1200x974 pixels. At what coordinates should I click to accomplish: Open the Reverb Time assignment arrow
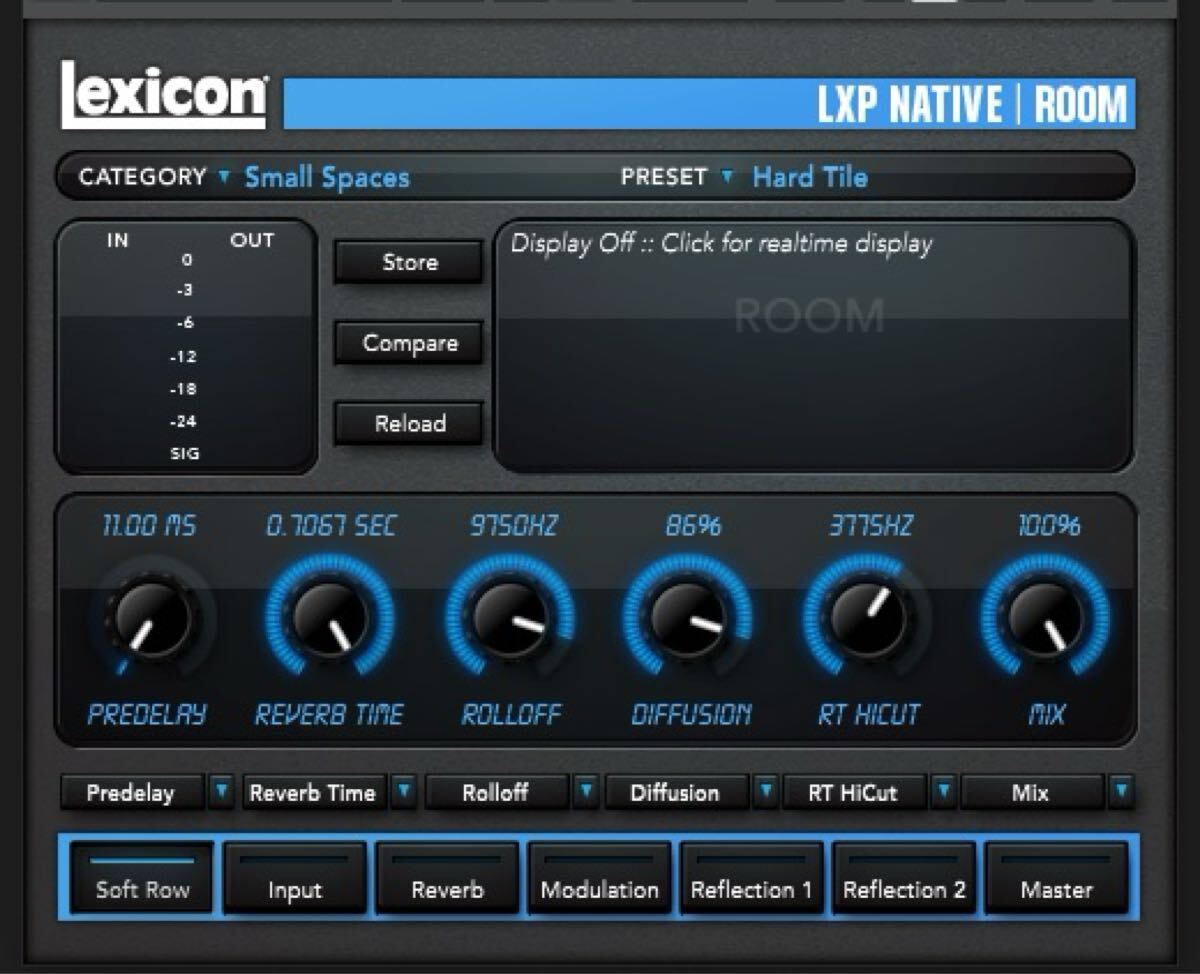pyautogui.click(x=403, y=792)
